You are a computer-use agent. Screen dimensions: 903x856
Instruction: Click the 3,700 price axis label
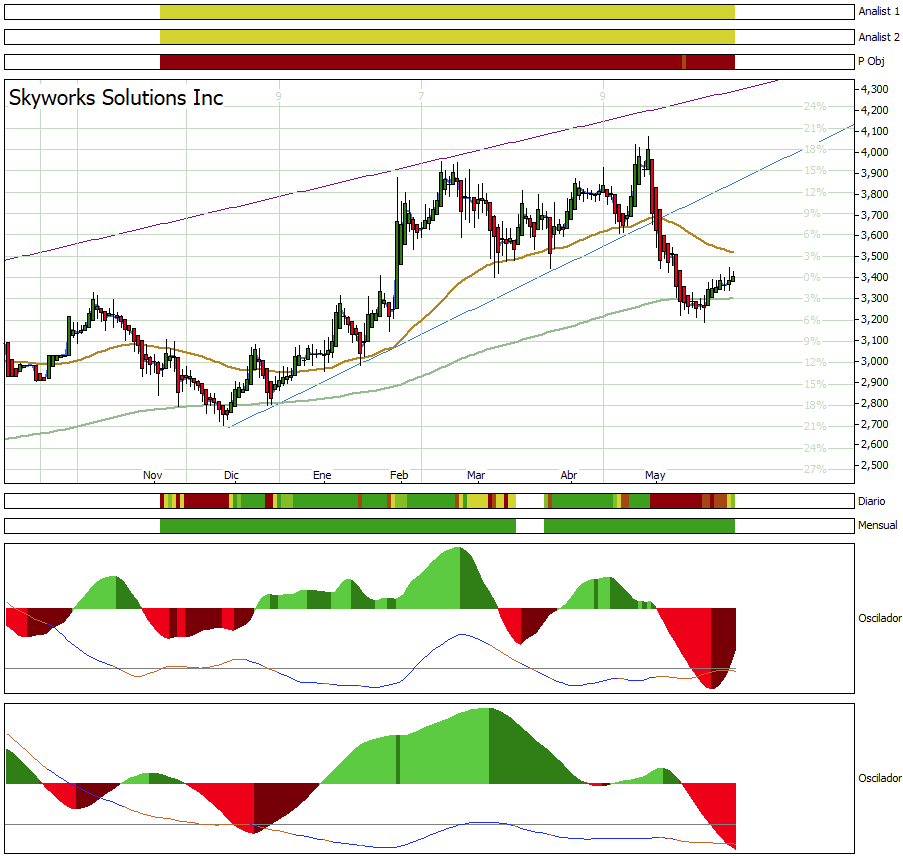click(875, 215)
